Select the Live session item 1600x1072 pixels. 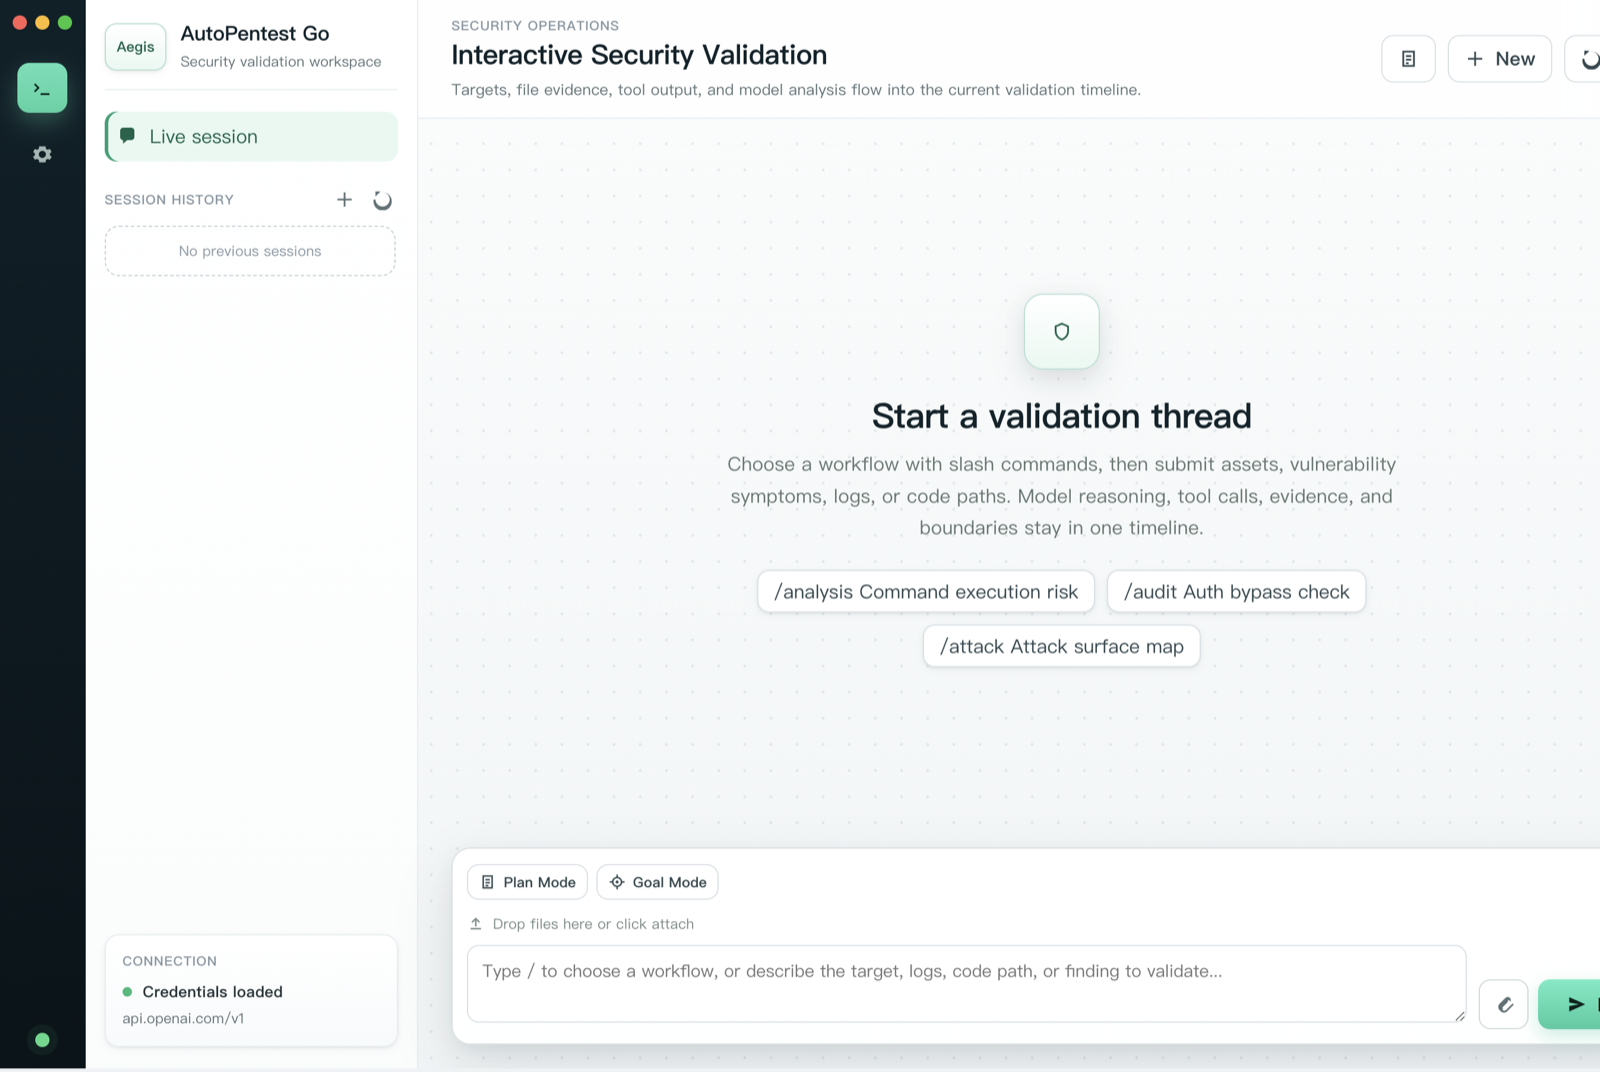251,137
